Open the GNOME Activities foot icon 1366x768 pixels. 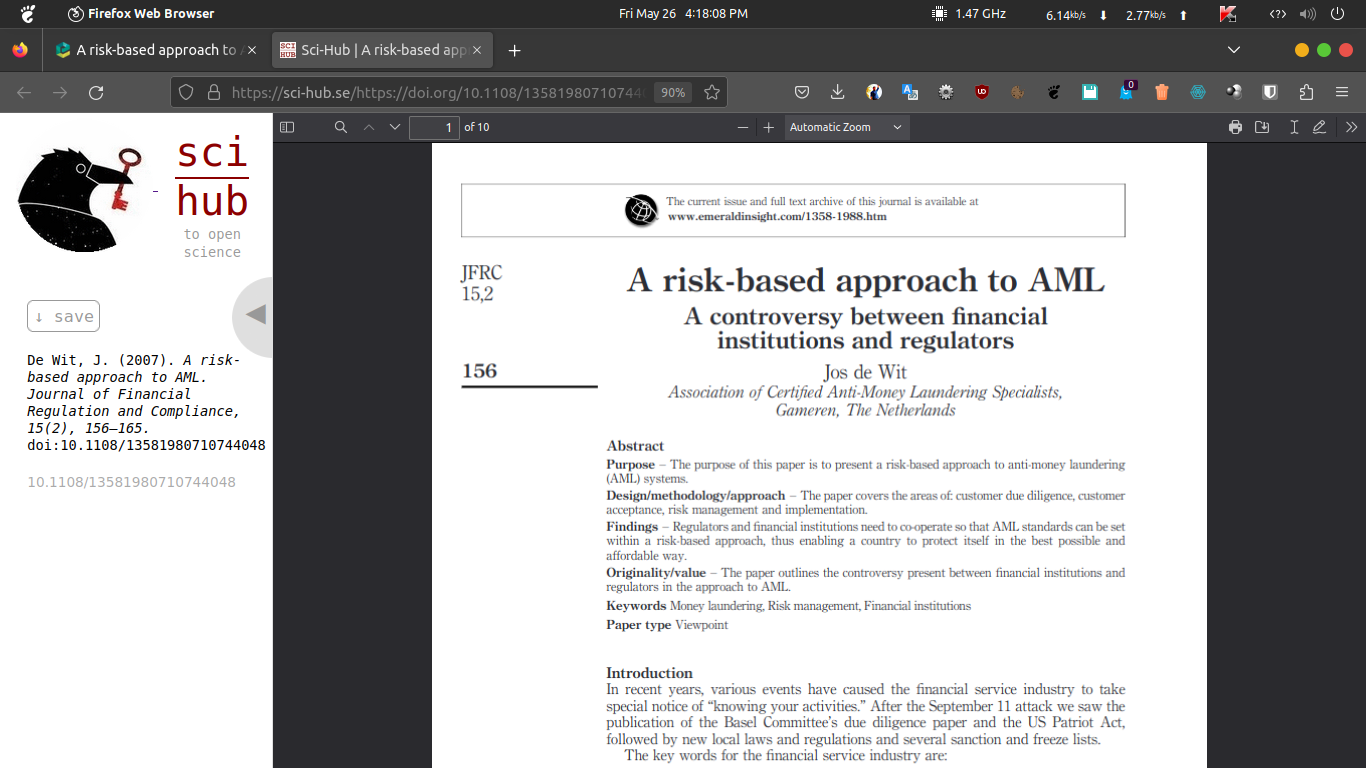pos(28,14)
